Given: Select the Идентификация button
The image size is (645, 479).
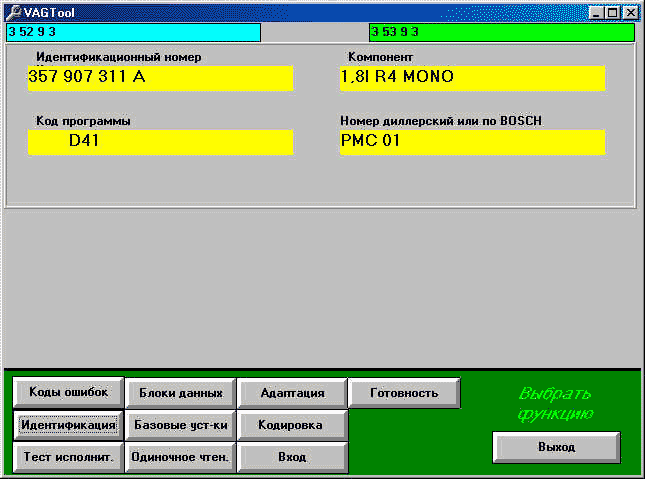Looking at the screenshot, I should (x=68, y=425).
